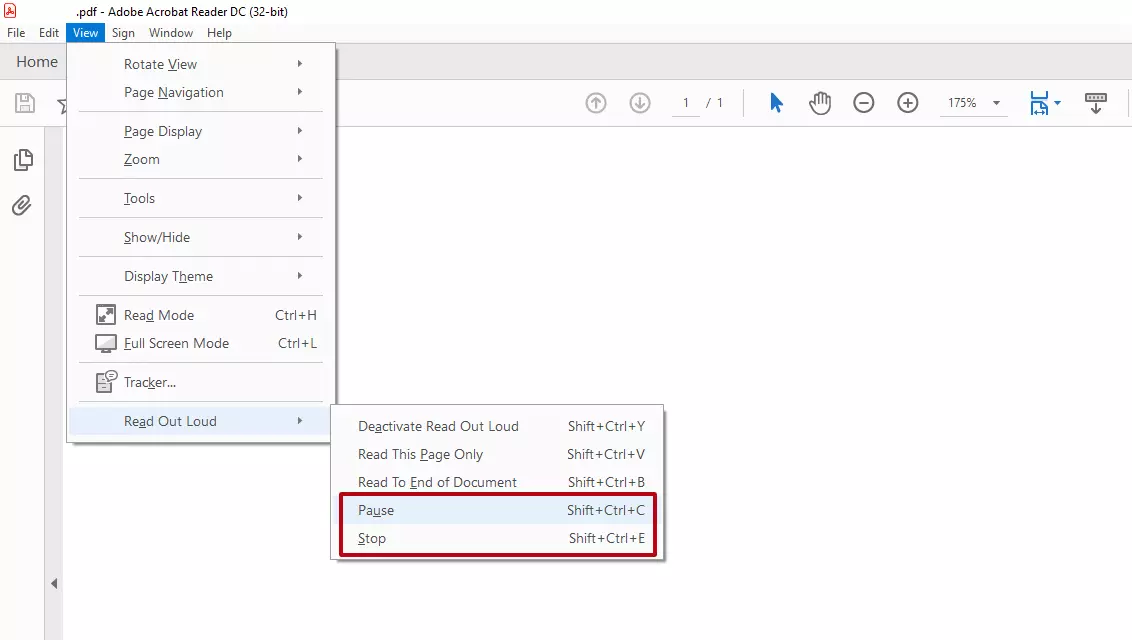Image resolution: width=1132 pixels, height=640 pixels.
Task: Click the scrolling mode toolbar icon
Action: (x=1096, y=103)
